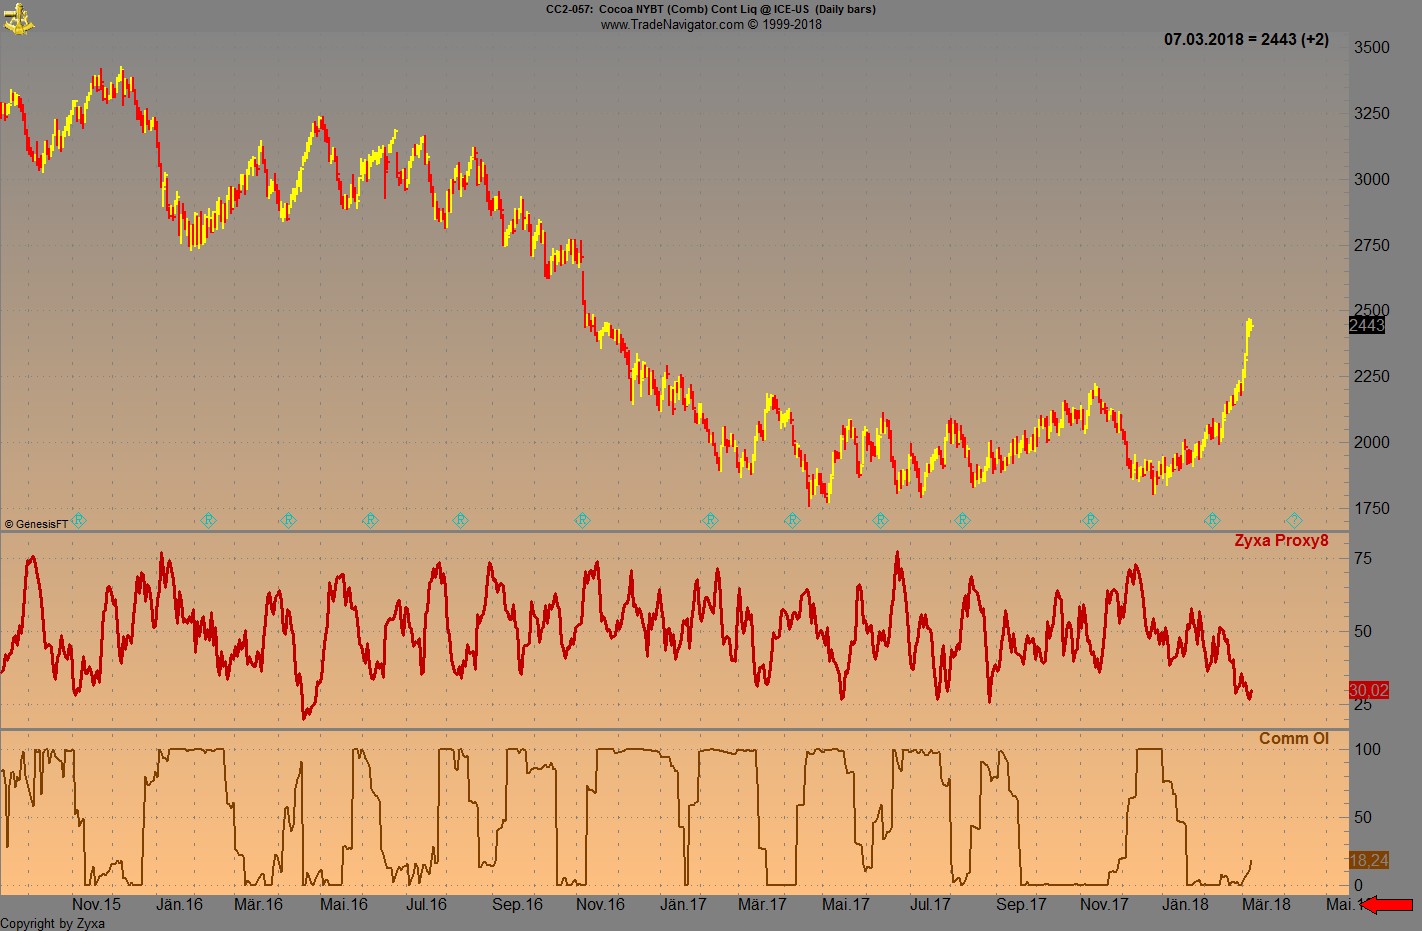Click the red arrow at the date axis end

pos(1388,905)
